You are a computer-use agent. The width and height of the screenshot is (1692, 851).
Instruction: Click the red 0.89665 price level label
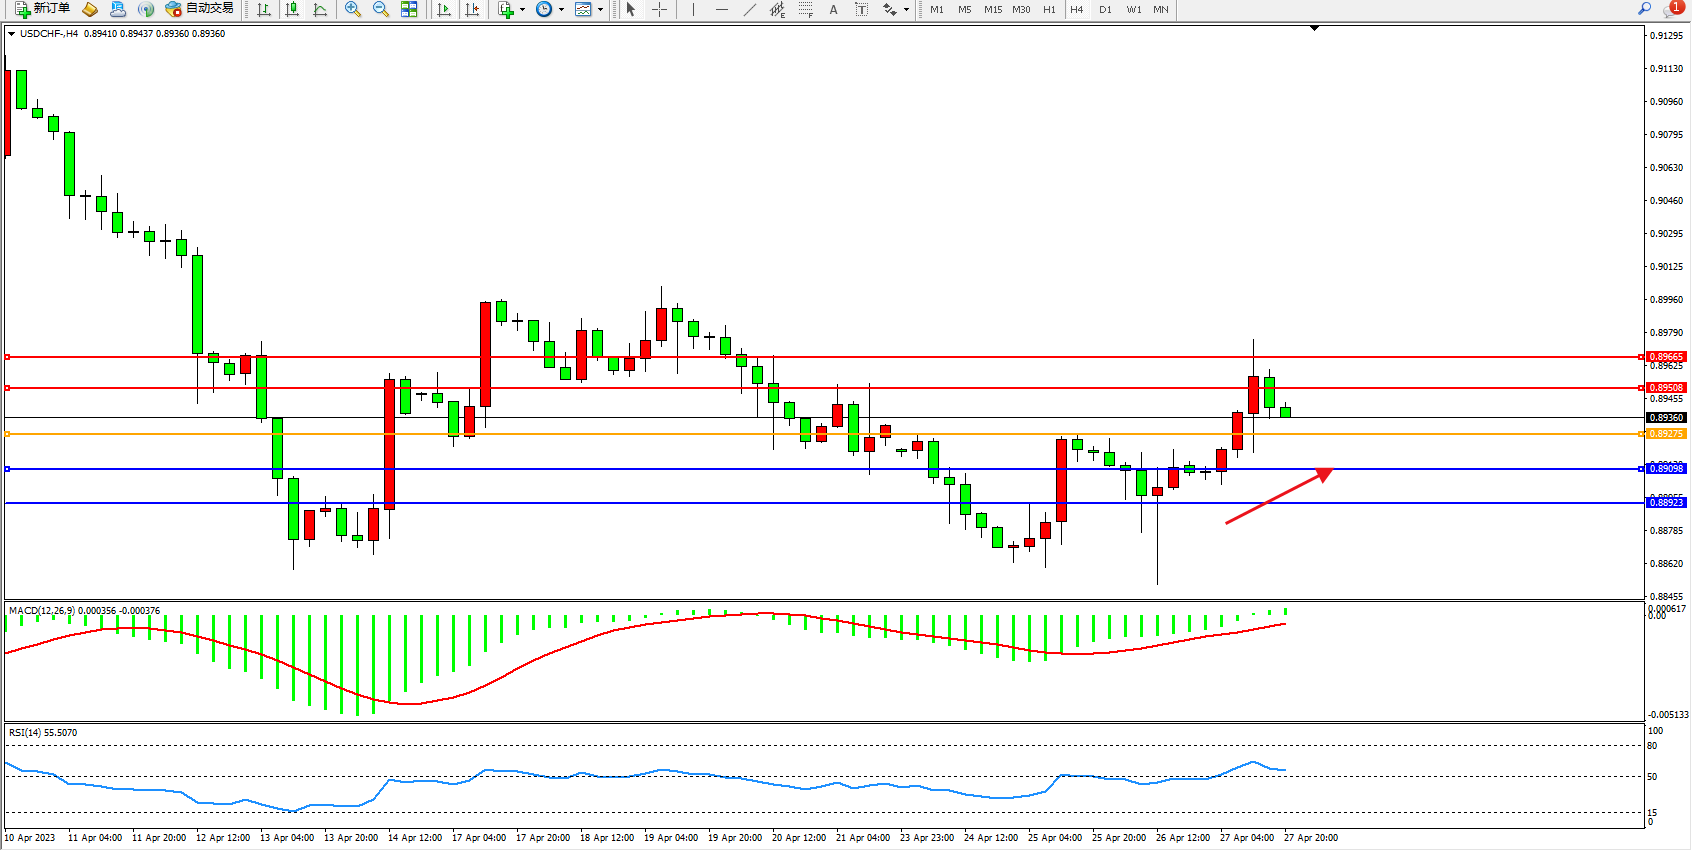(1666, 357)
